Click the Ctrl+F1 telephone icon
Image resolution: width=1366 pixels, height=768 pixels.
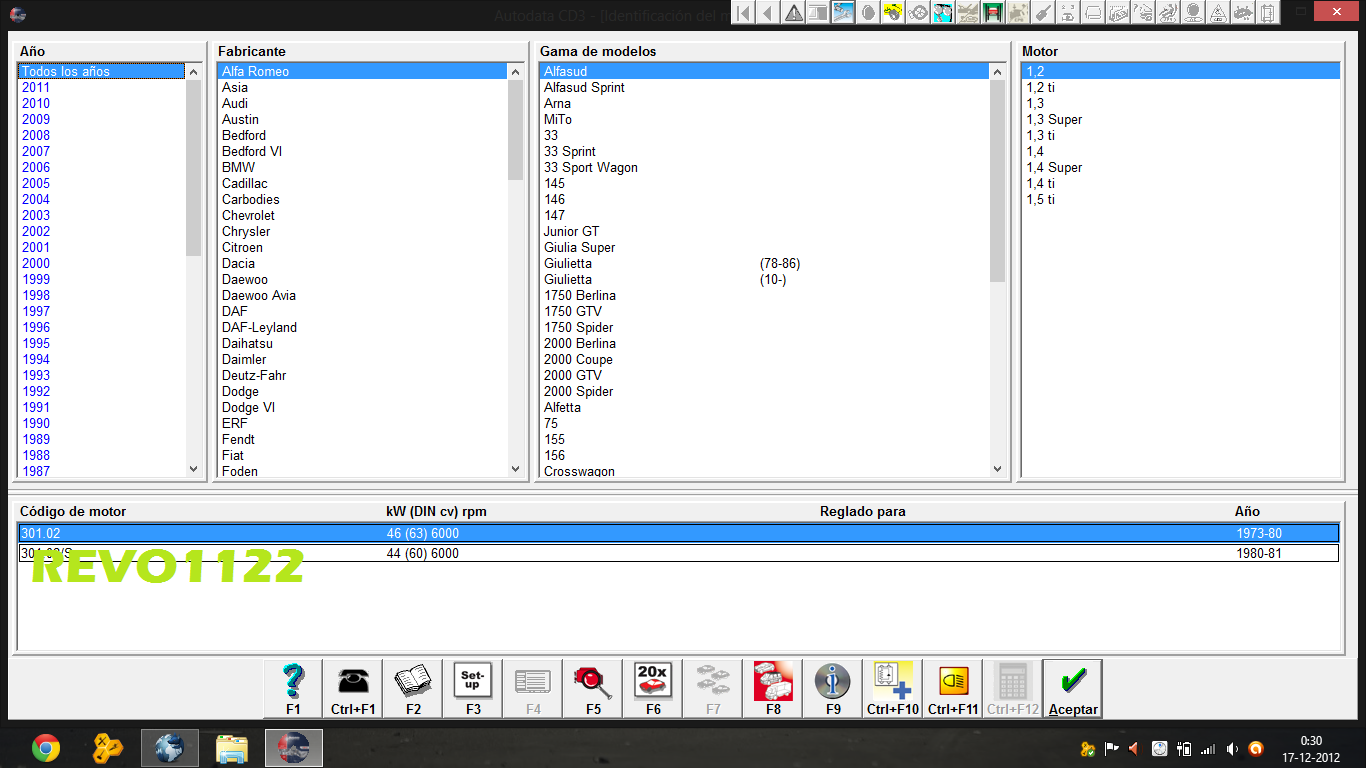(353, 688)
